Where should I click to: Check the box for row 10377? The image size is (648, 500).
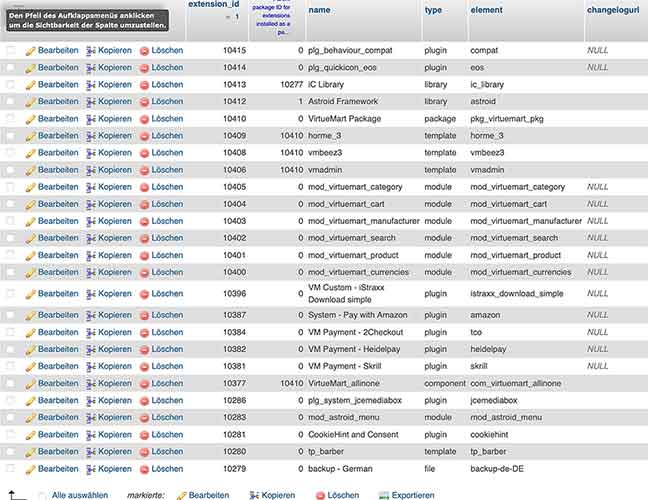[11, 383]
